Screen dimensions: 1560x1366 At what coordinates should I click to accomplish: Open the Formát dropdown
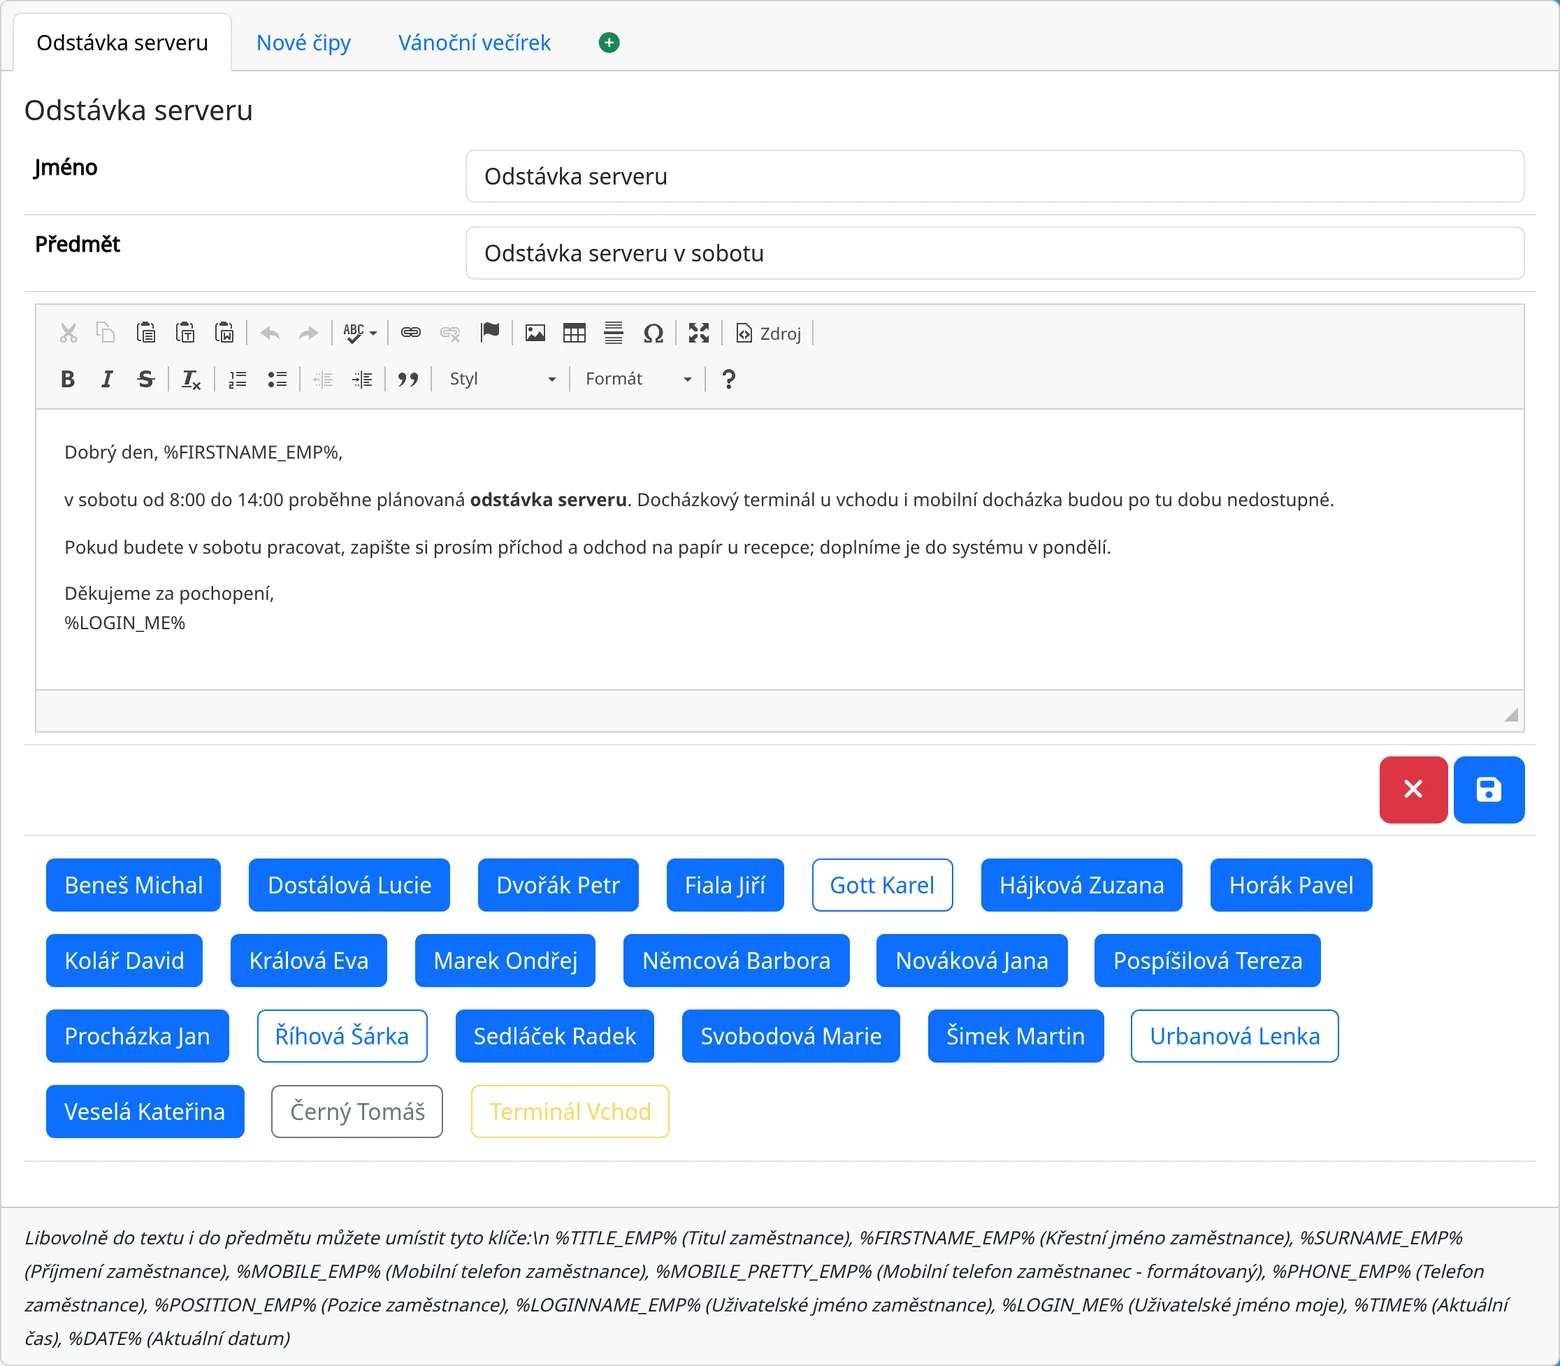(x=638, y=379)
